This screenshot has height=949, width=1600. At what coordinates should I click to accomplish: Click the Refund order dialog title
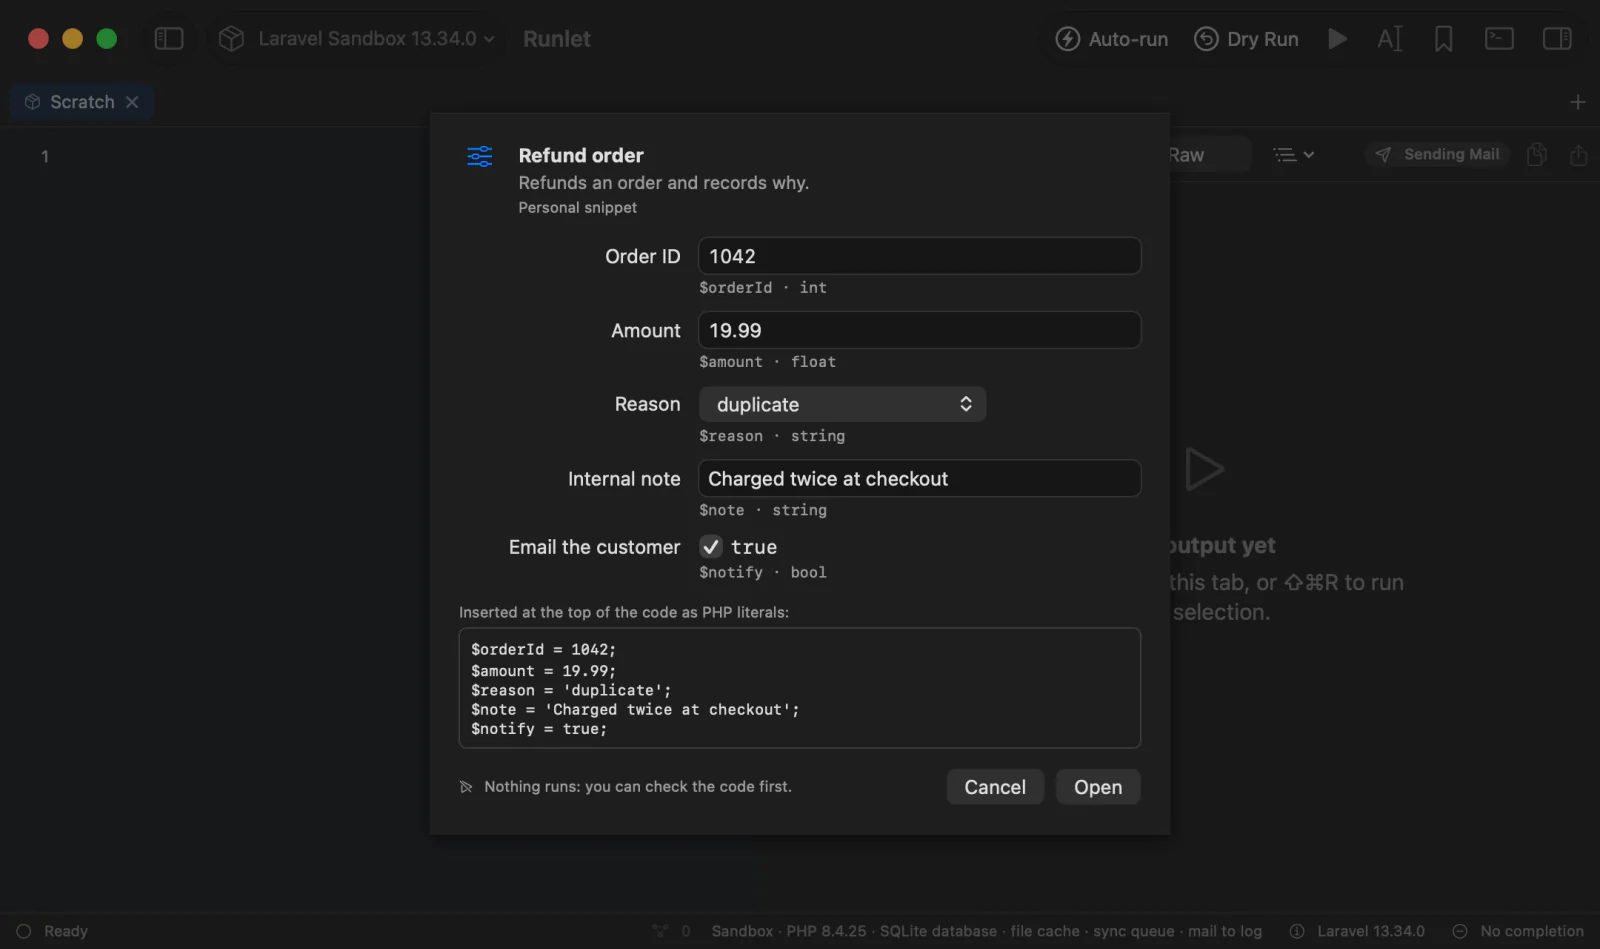(x=581, y=156)
